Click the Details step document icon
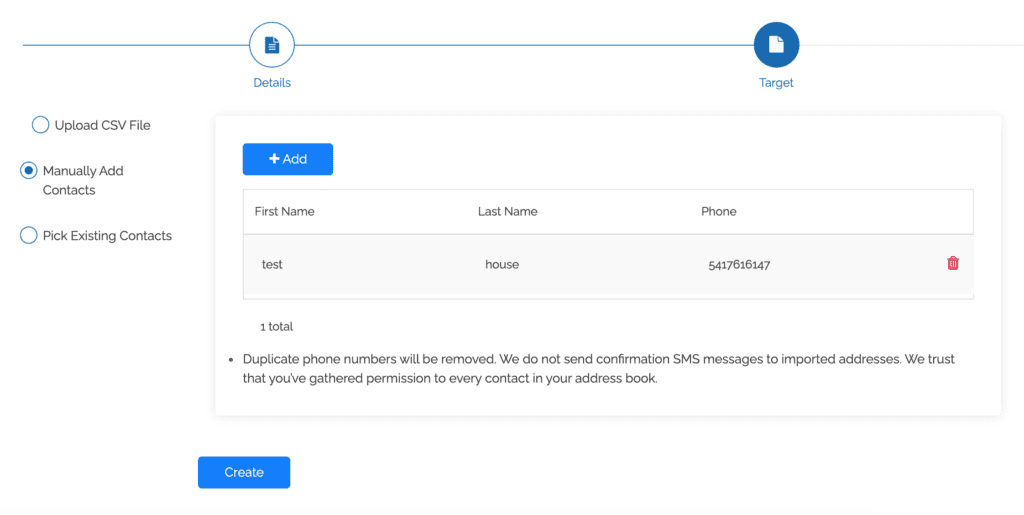 [271, 45]
